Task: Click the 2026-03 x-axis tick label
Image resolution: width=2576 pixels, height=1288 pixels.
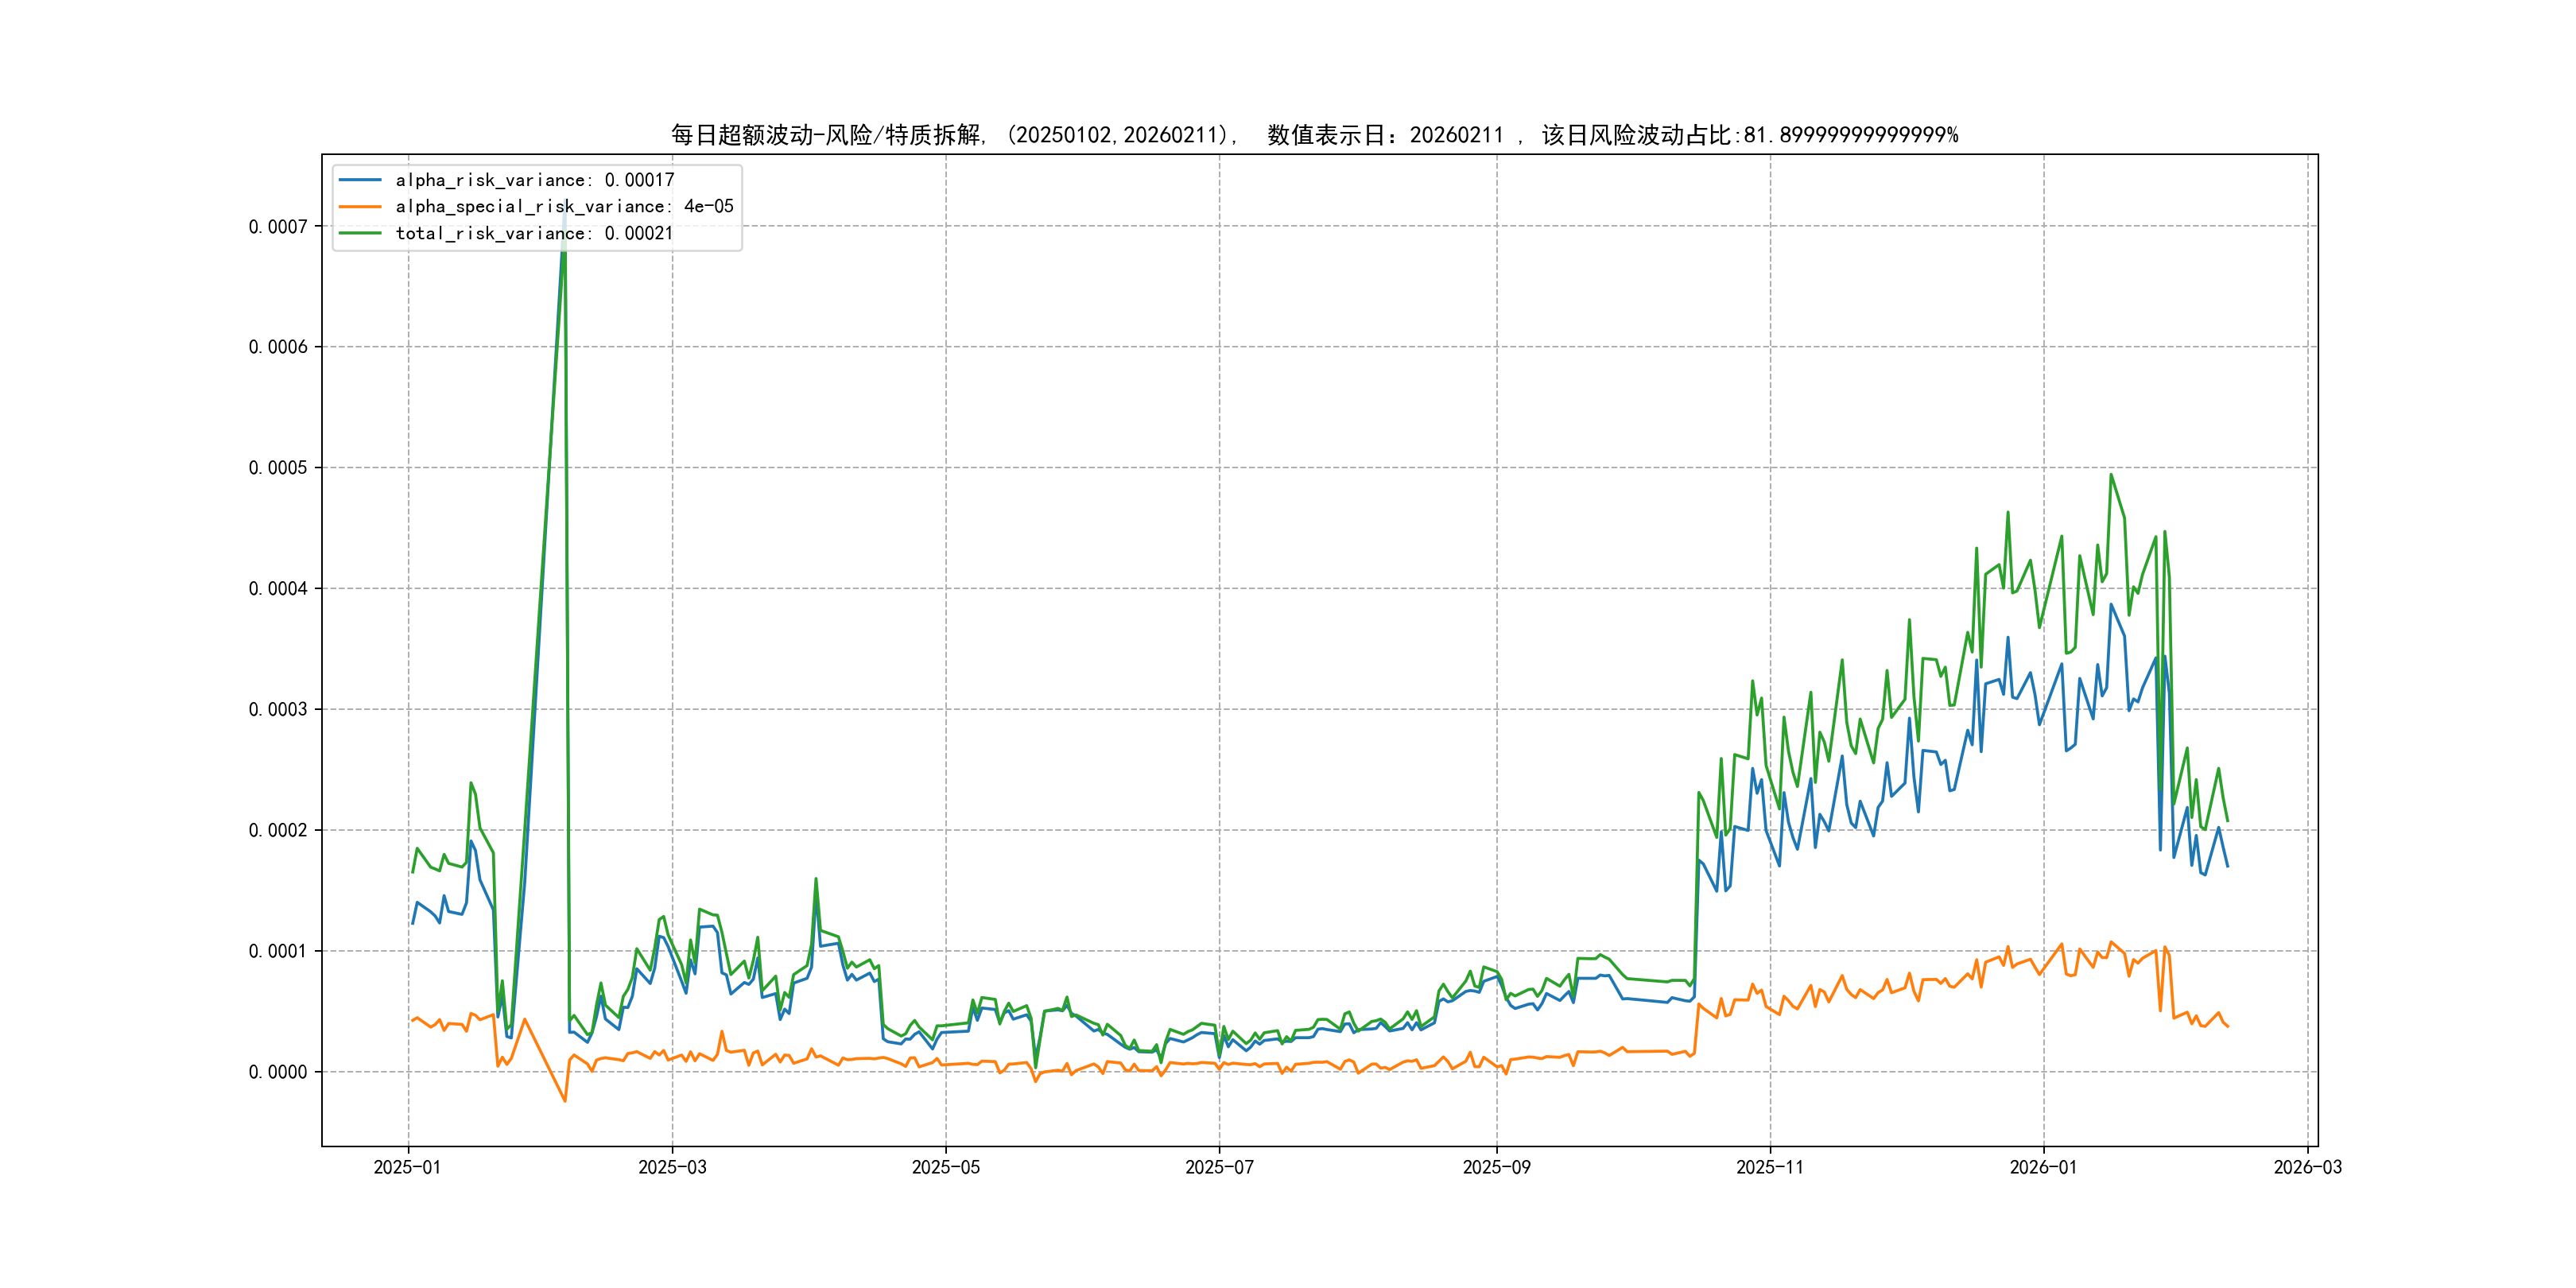Action: [x=2307, y=1167]
